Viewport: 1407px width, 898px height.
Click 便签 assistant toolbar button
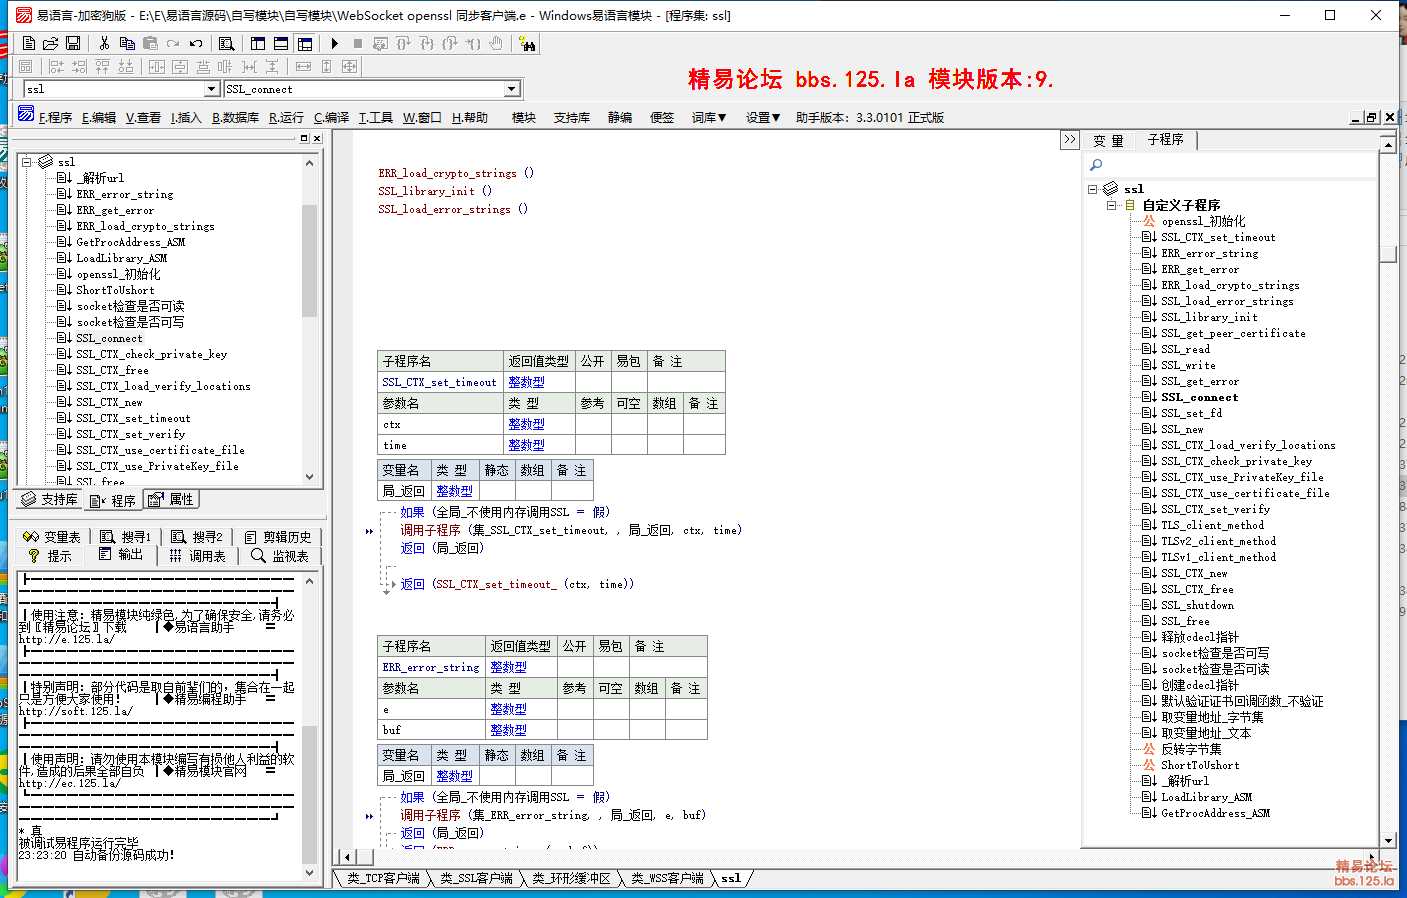point(662,117)
